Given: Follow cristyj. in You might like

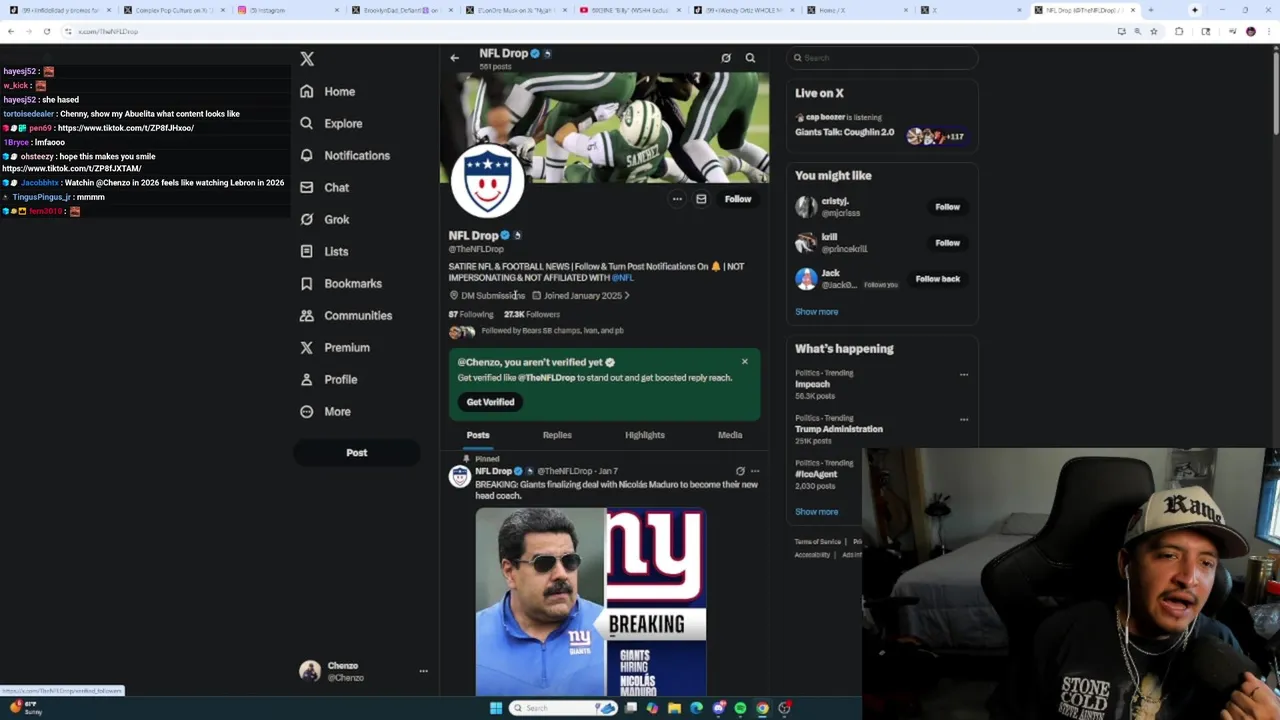Looking at the screenshot, I should coord(947,207).
